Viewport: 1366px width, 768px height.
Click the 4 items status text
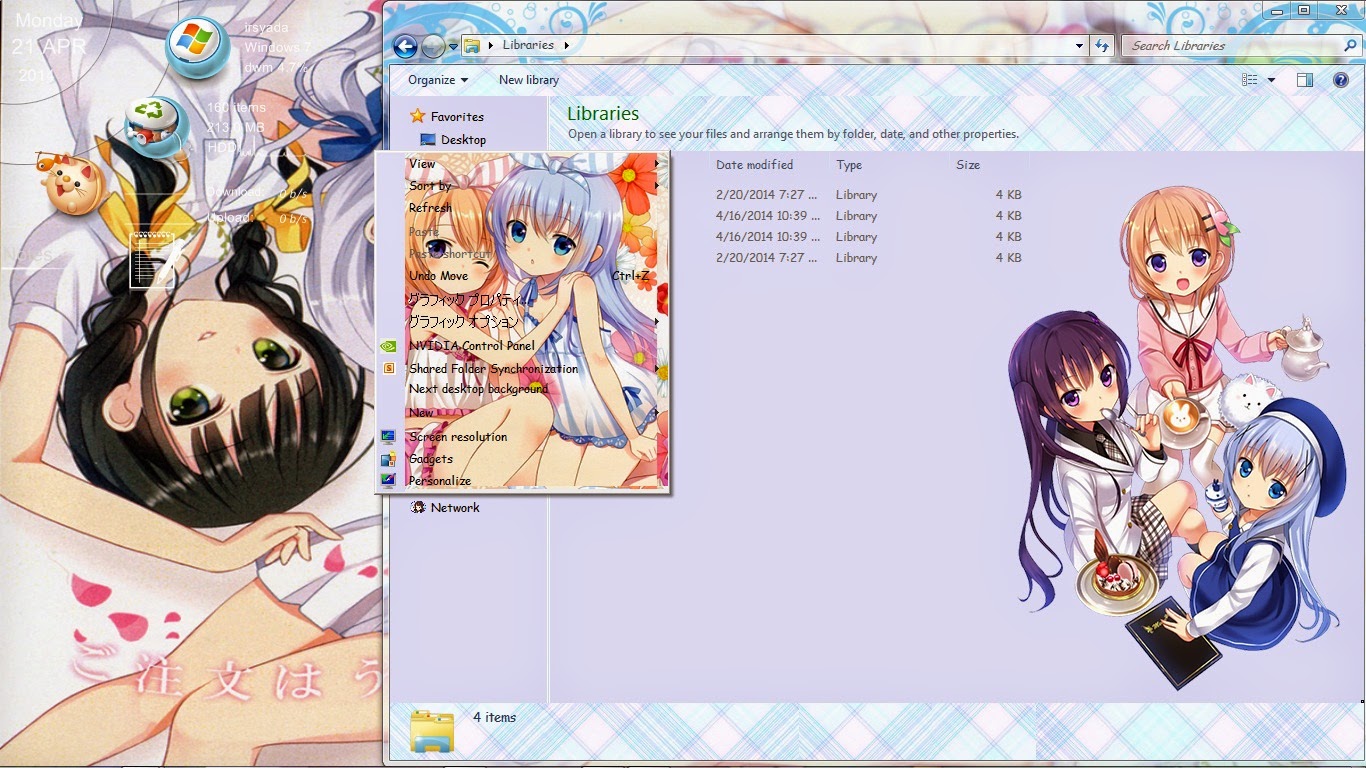pos(494,717)
